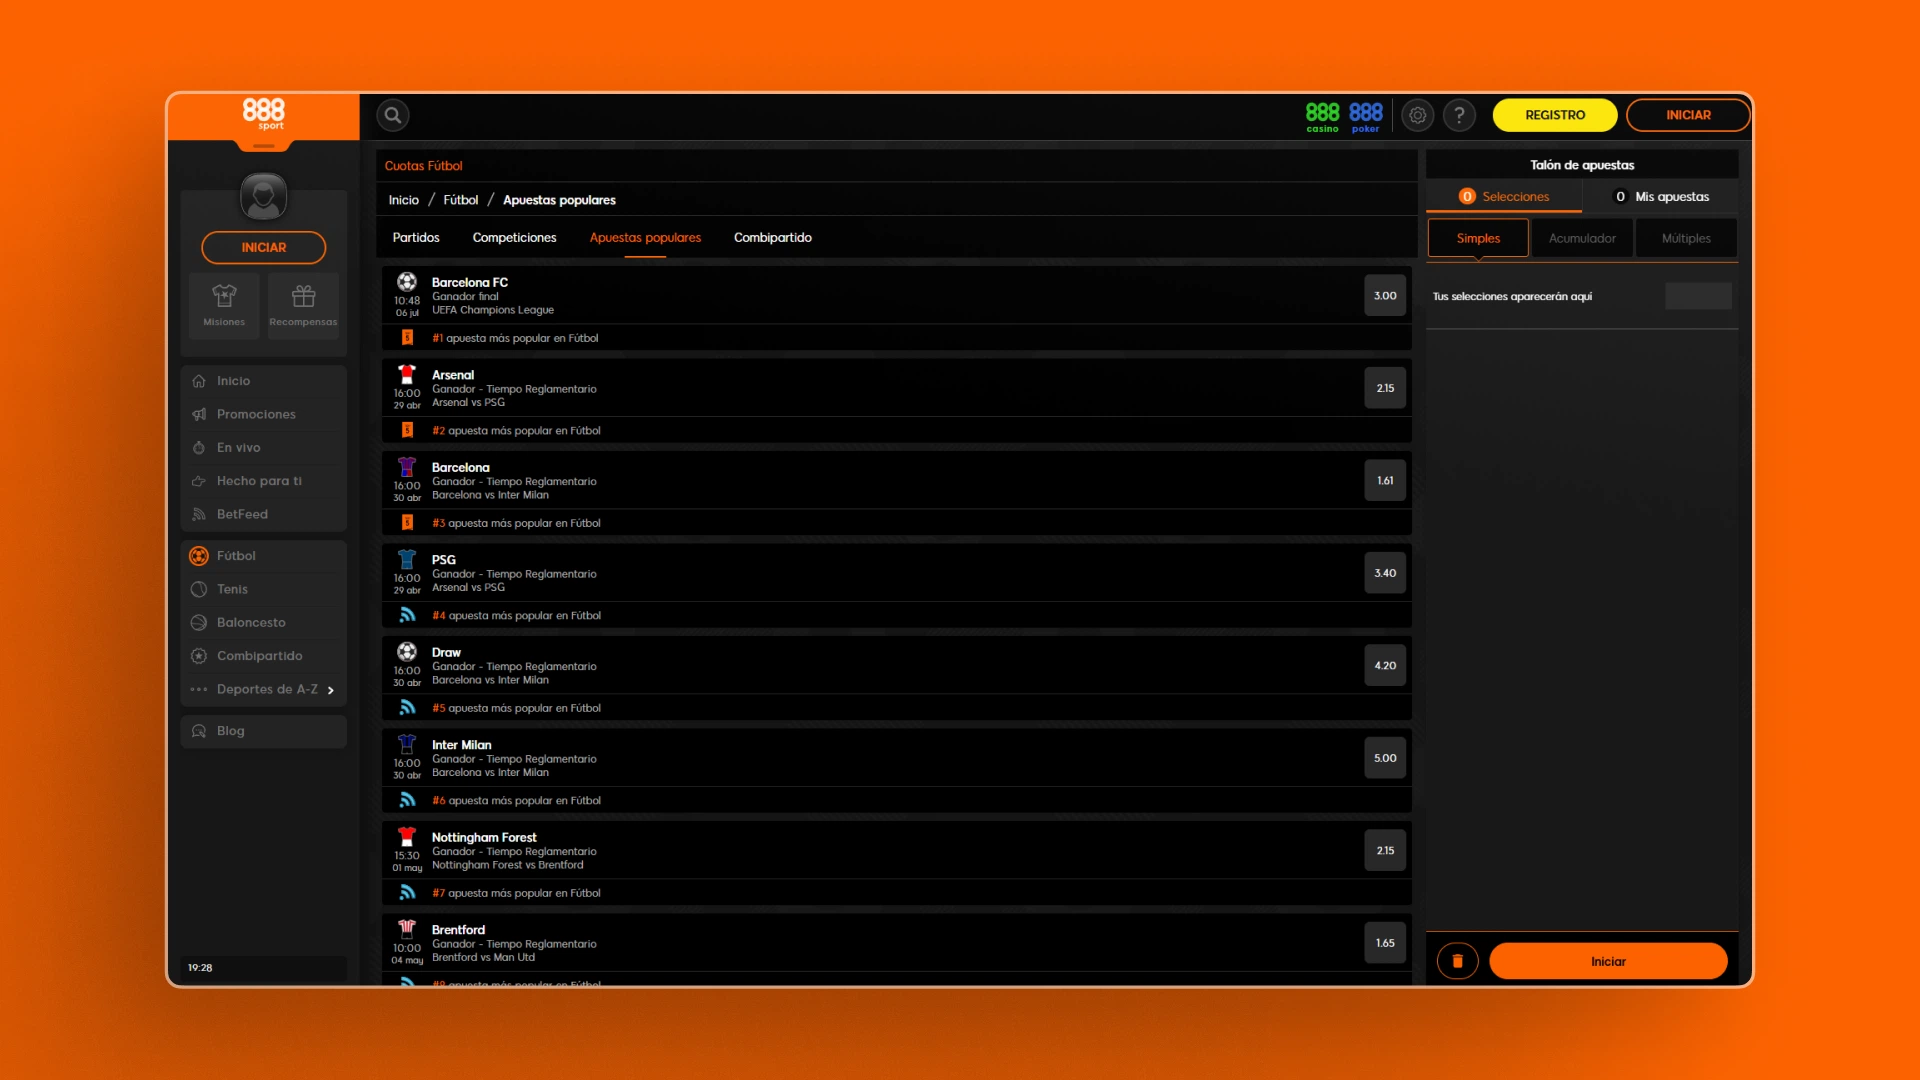The height and width of the screenshot is (1080, 1920).
Task: Select Simples betslip tab
Action: coord(1478,238)
